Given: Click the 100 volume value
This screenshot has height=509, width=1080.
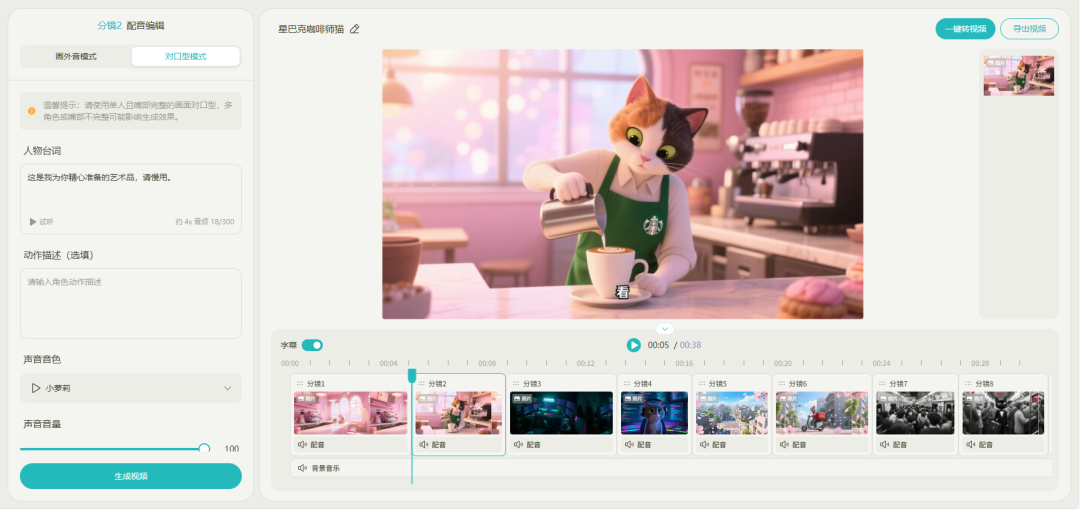Looking at the screenshot, I should pos(231,449).
